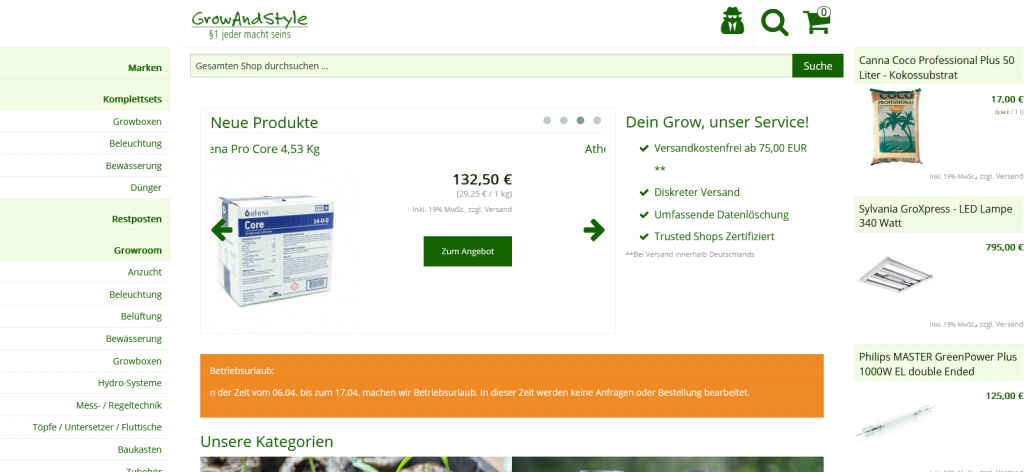Viewport: 1024px width, 472px height.
Task: Open Restposten in the sidebar
Action: [136, 219]
